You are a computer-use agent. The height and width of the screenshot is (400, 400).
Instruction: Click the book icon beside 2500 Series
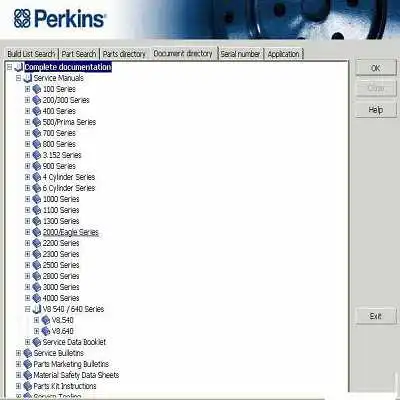[x=37, y=265]
